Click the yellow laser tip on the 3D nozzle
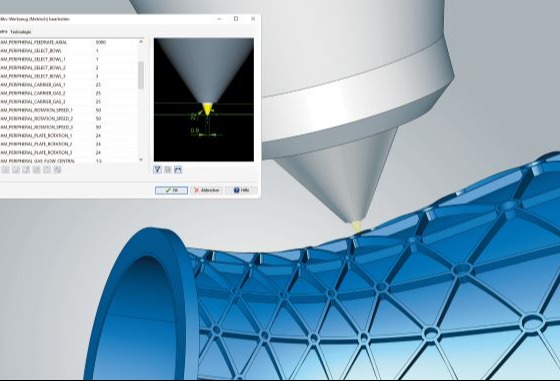This screenshot has height=381, width=560. coord(357,227)
